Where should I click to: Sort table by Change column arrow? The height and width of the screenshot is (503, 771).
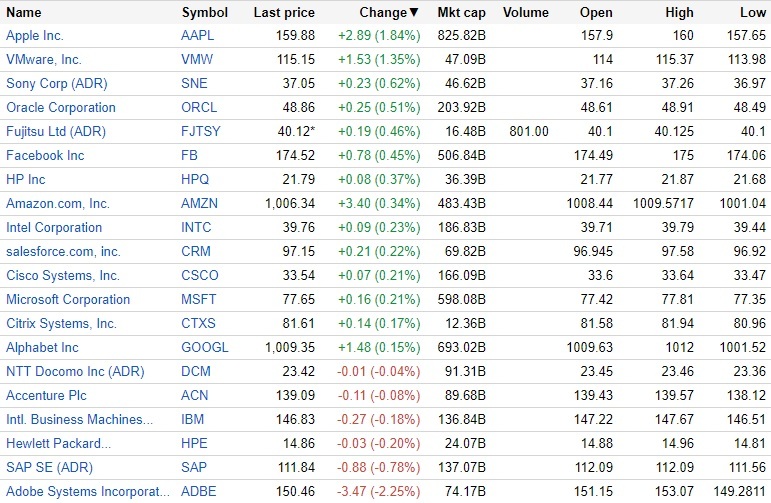(x=414, y=13)
